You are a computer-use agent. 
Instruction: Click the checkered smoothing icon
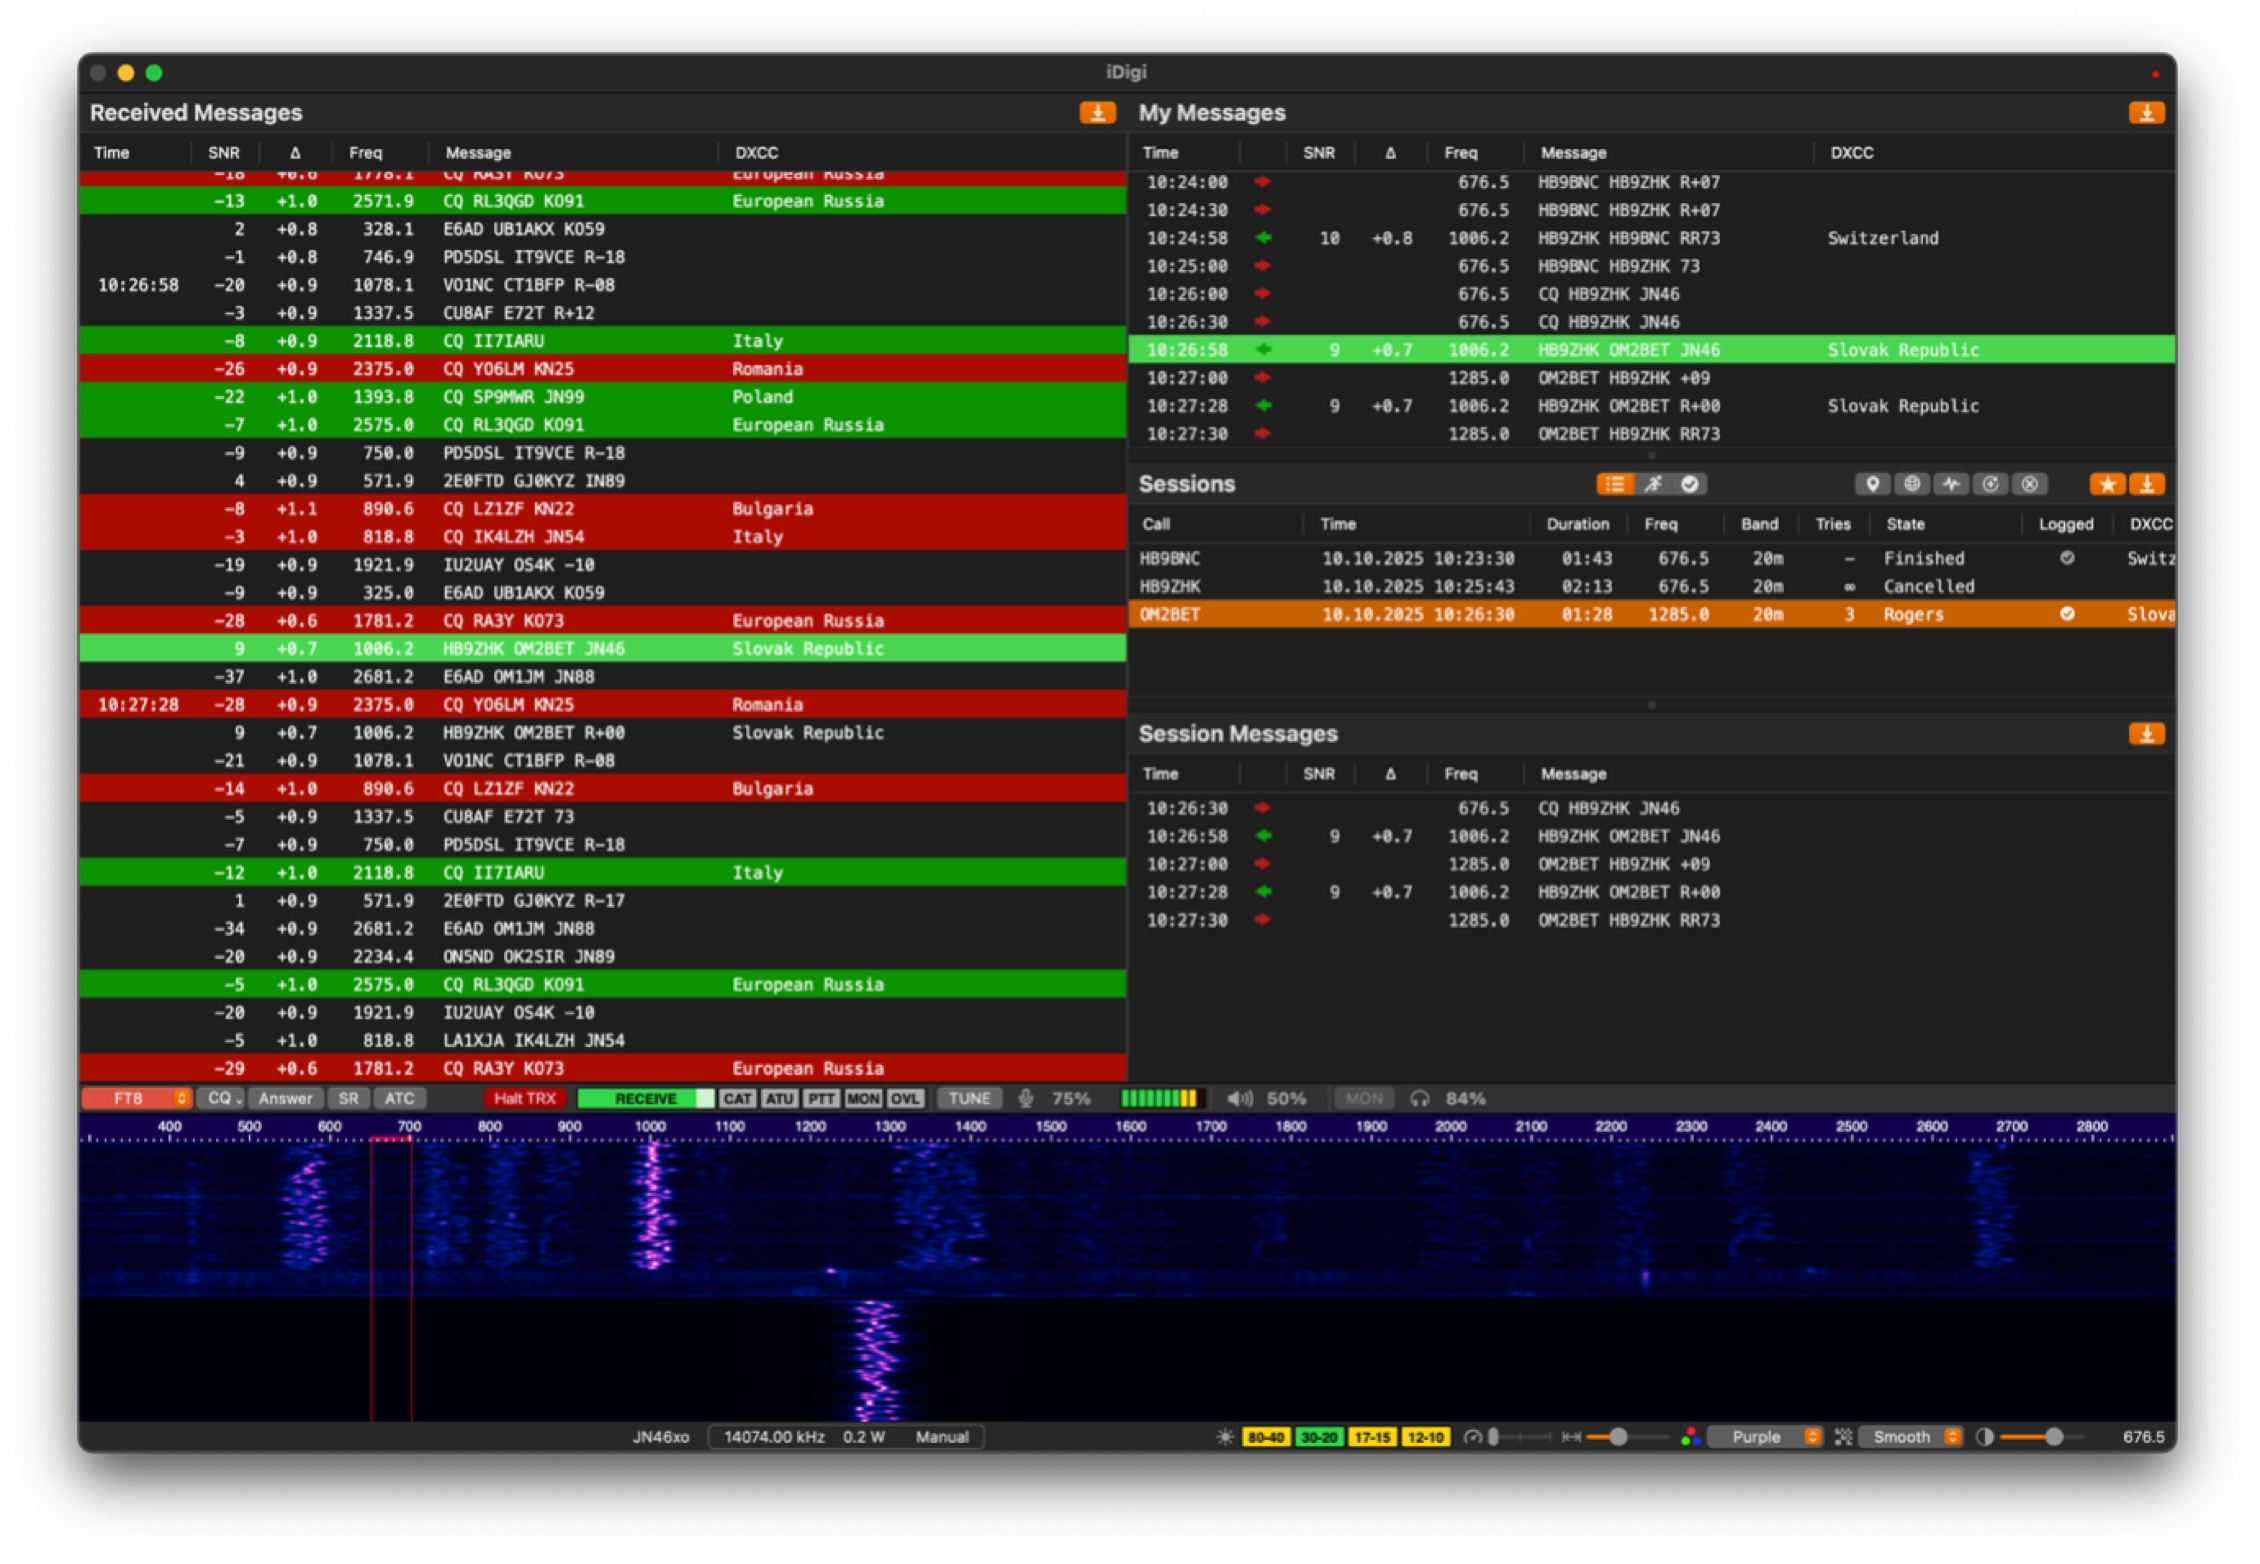[x=1844, y=1437]
